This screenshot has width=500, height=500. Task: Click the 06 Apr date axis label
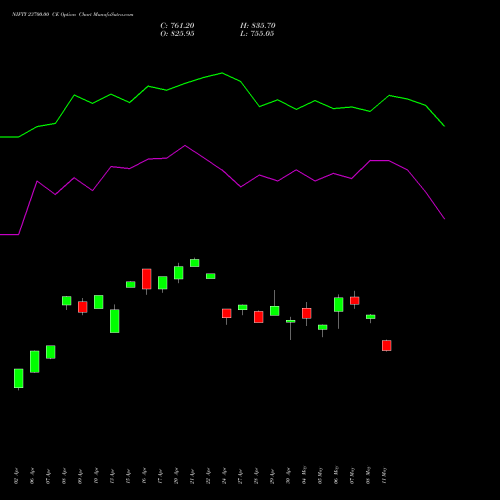pos(32,476)
